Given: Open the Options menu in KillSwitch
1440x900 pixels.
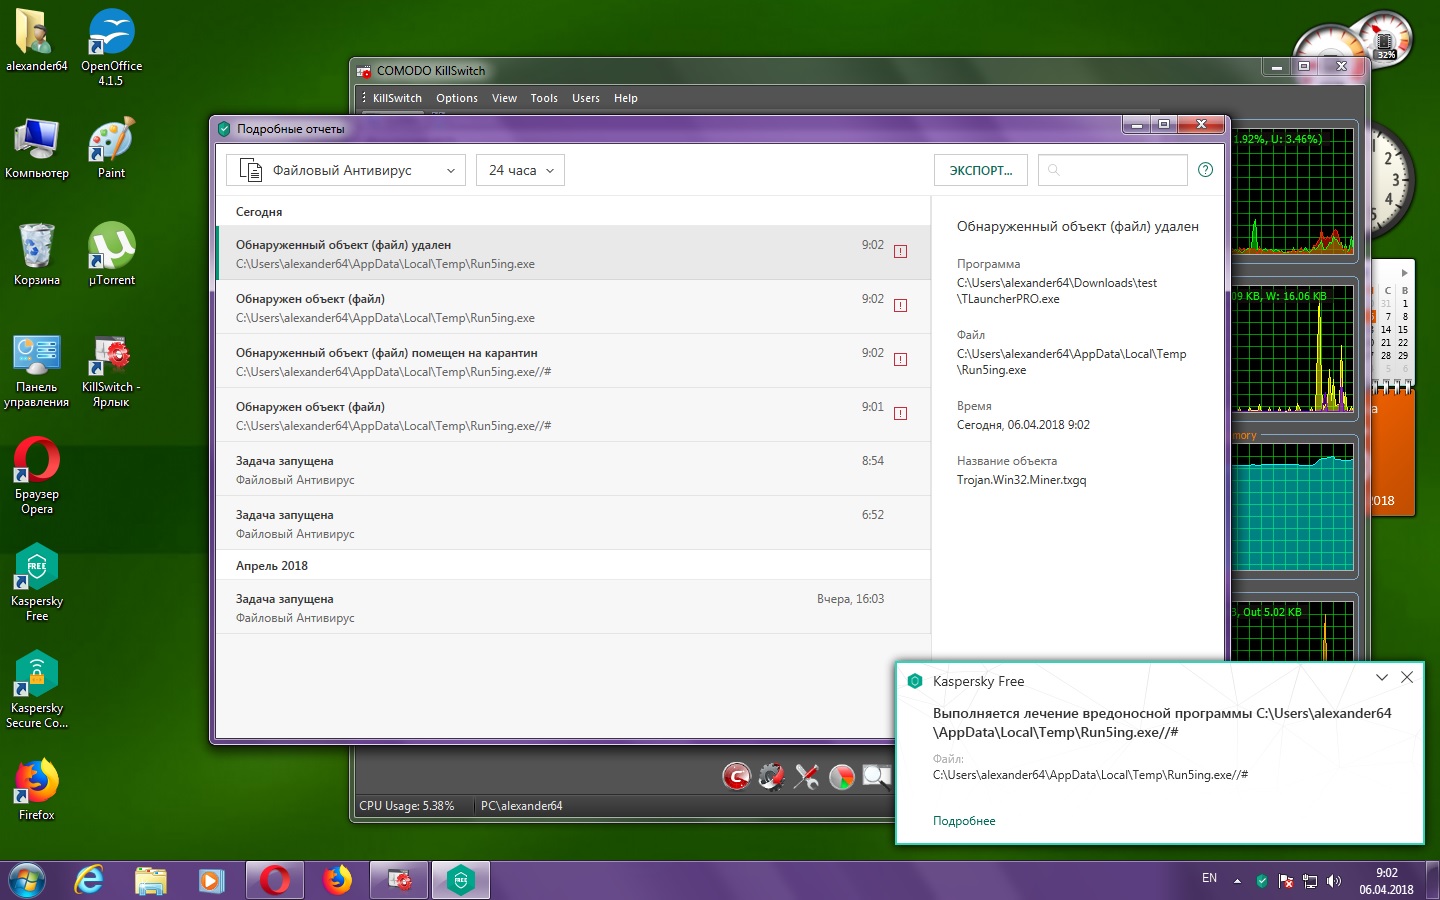Looking at the screenshot, I should (x=456, y=98).
